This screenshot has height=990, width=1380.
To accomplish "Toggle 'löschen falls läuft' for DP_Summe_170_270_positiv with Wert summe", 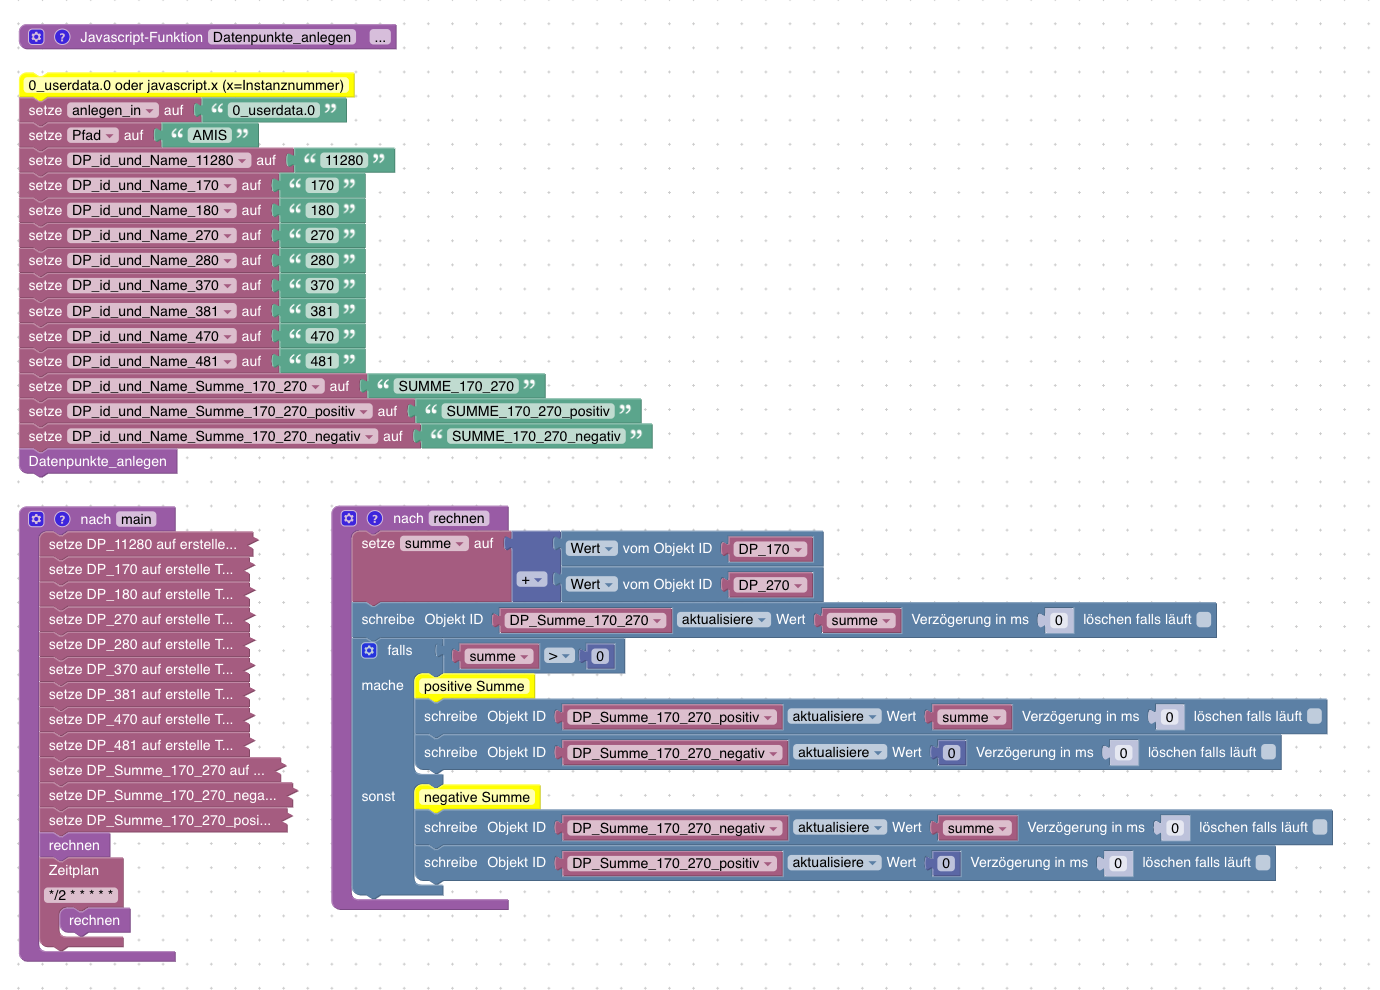I will pyautogui.click(x=1315, y=716).
